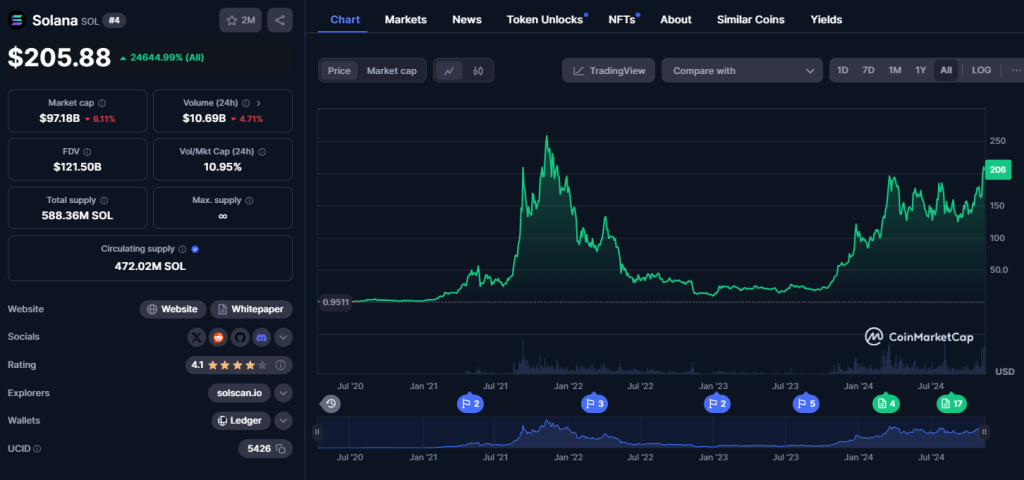
Task: Click the rating info icon
Action: coord(281,365)
